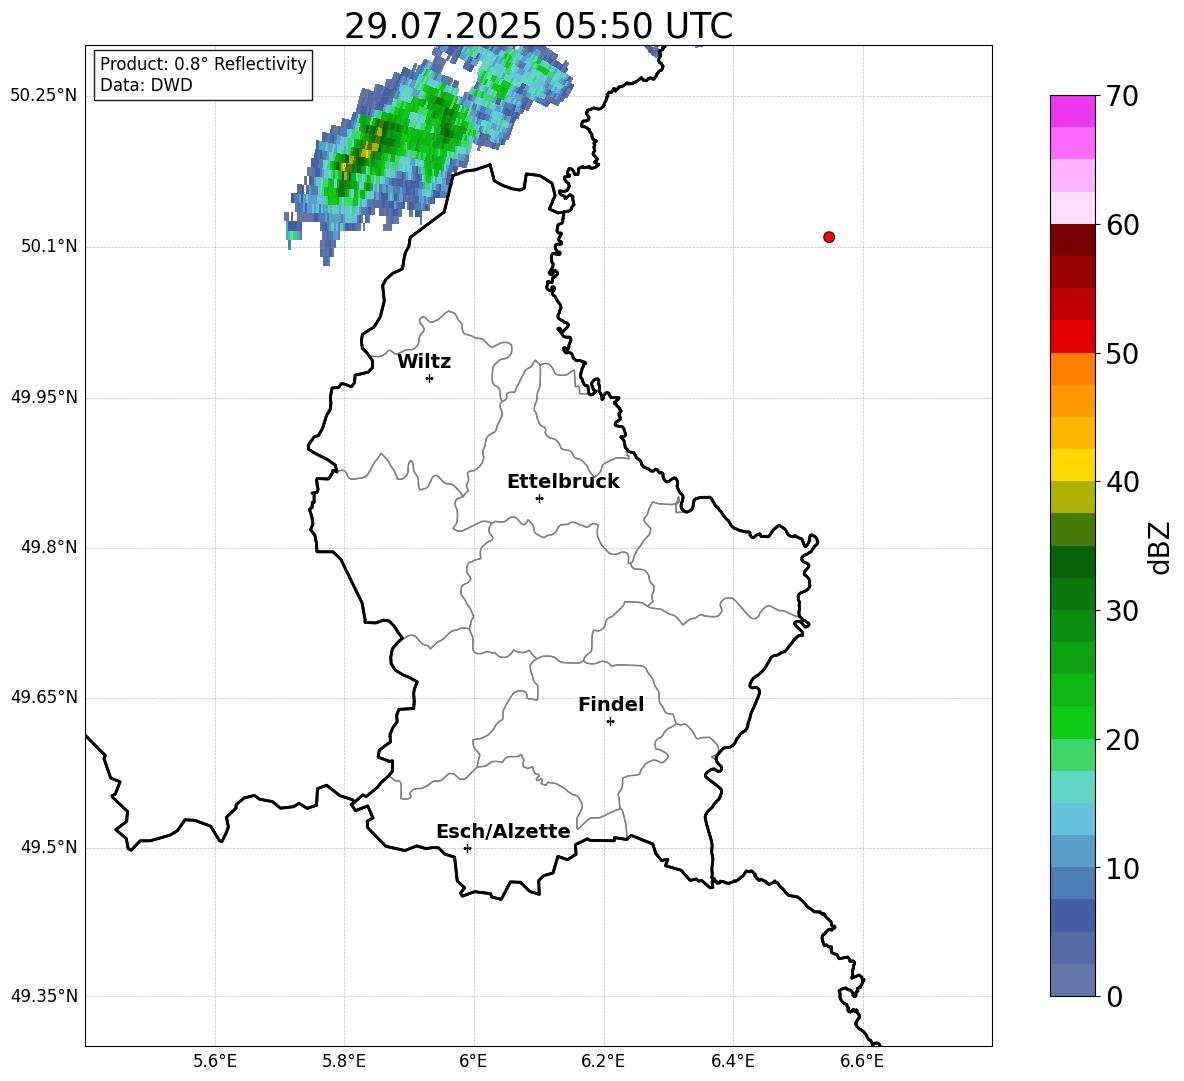Click the bright red colorbar segment above 50

[x=1073, y=337]
